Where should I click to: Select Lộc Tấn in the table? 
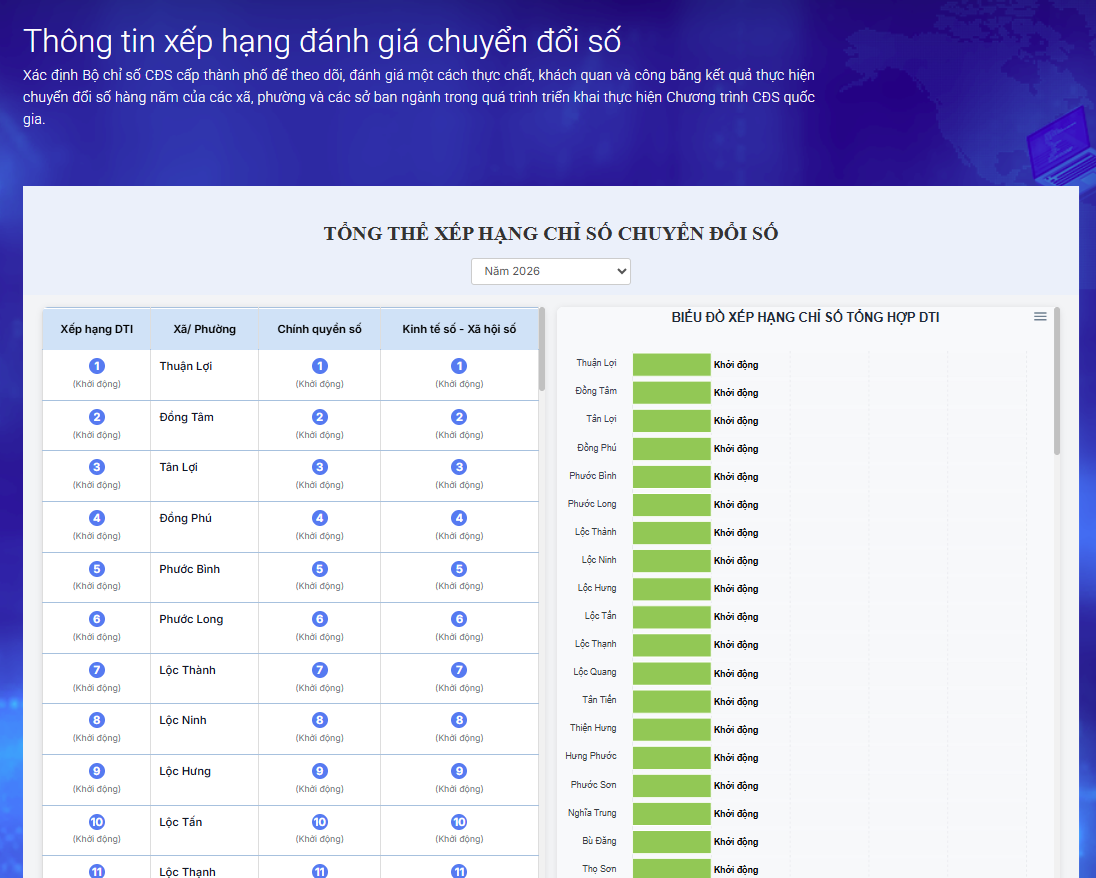[180, 822]
